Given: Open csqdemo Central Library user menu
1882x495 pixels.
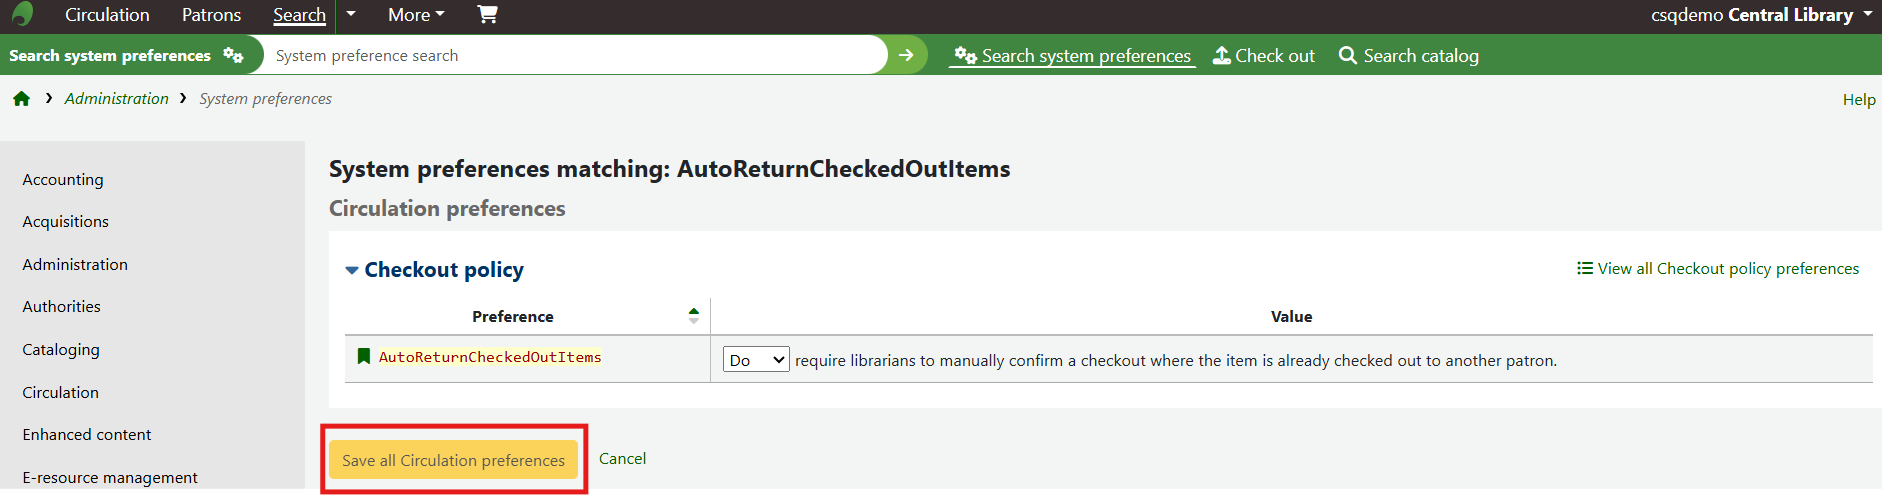Looking at the screenshot, I should point(1761,15).
